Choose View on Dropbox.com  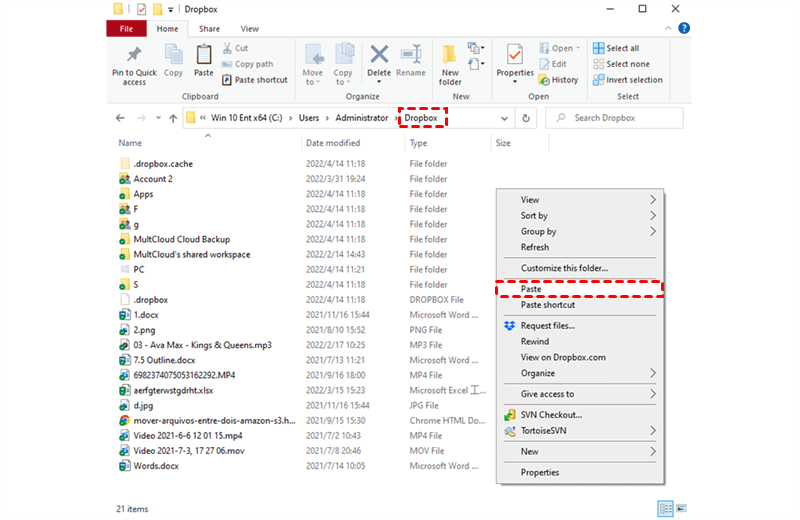point(580,357)
